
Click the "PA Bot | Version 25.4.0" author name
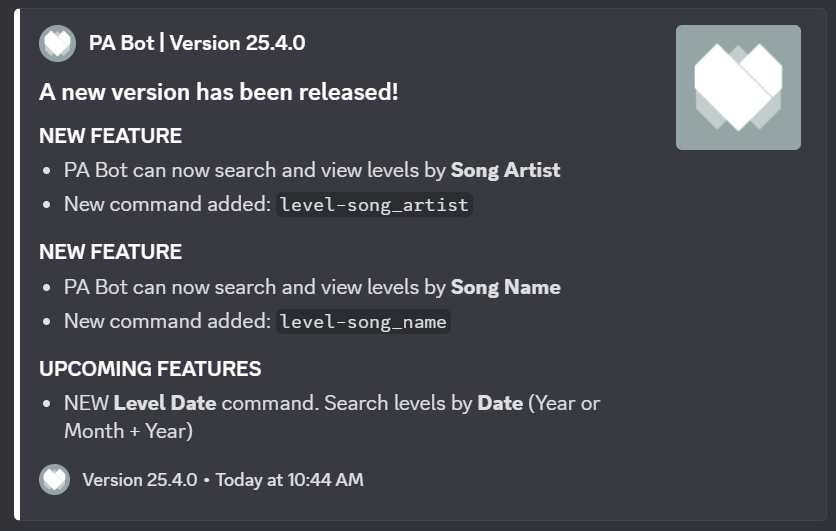[x=197, y=43]
